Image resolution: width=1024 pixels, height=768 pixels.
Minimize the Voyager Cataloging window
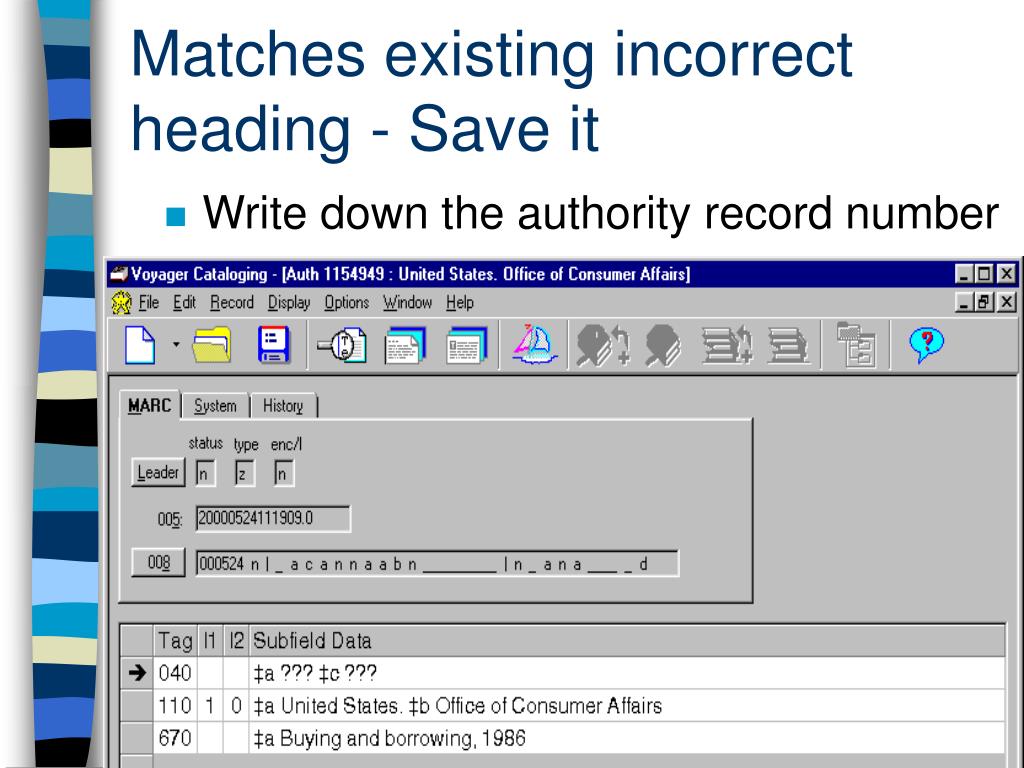tap(965, 274)
